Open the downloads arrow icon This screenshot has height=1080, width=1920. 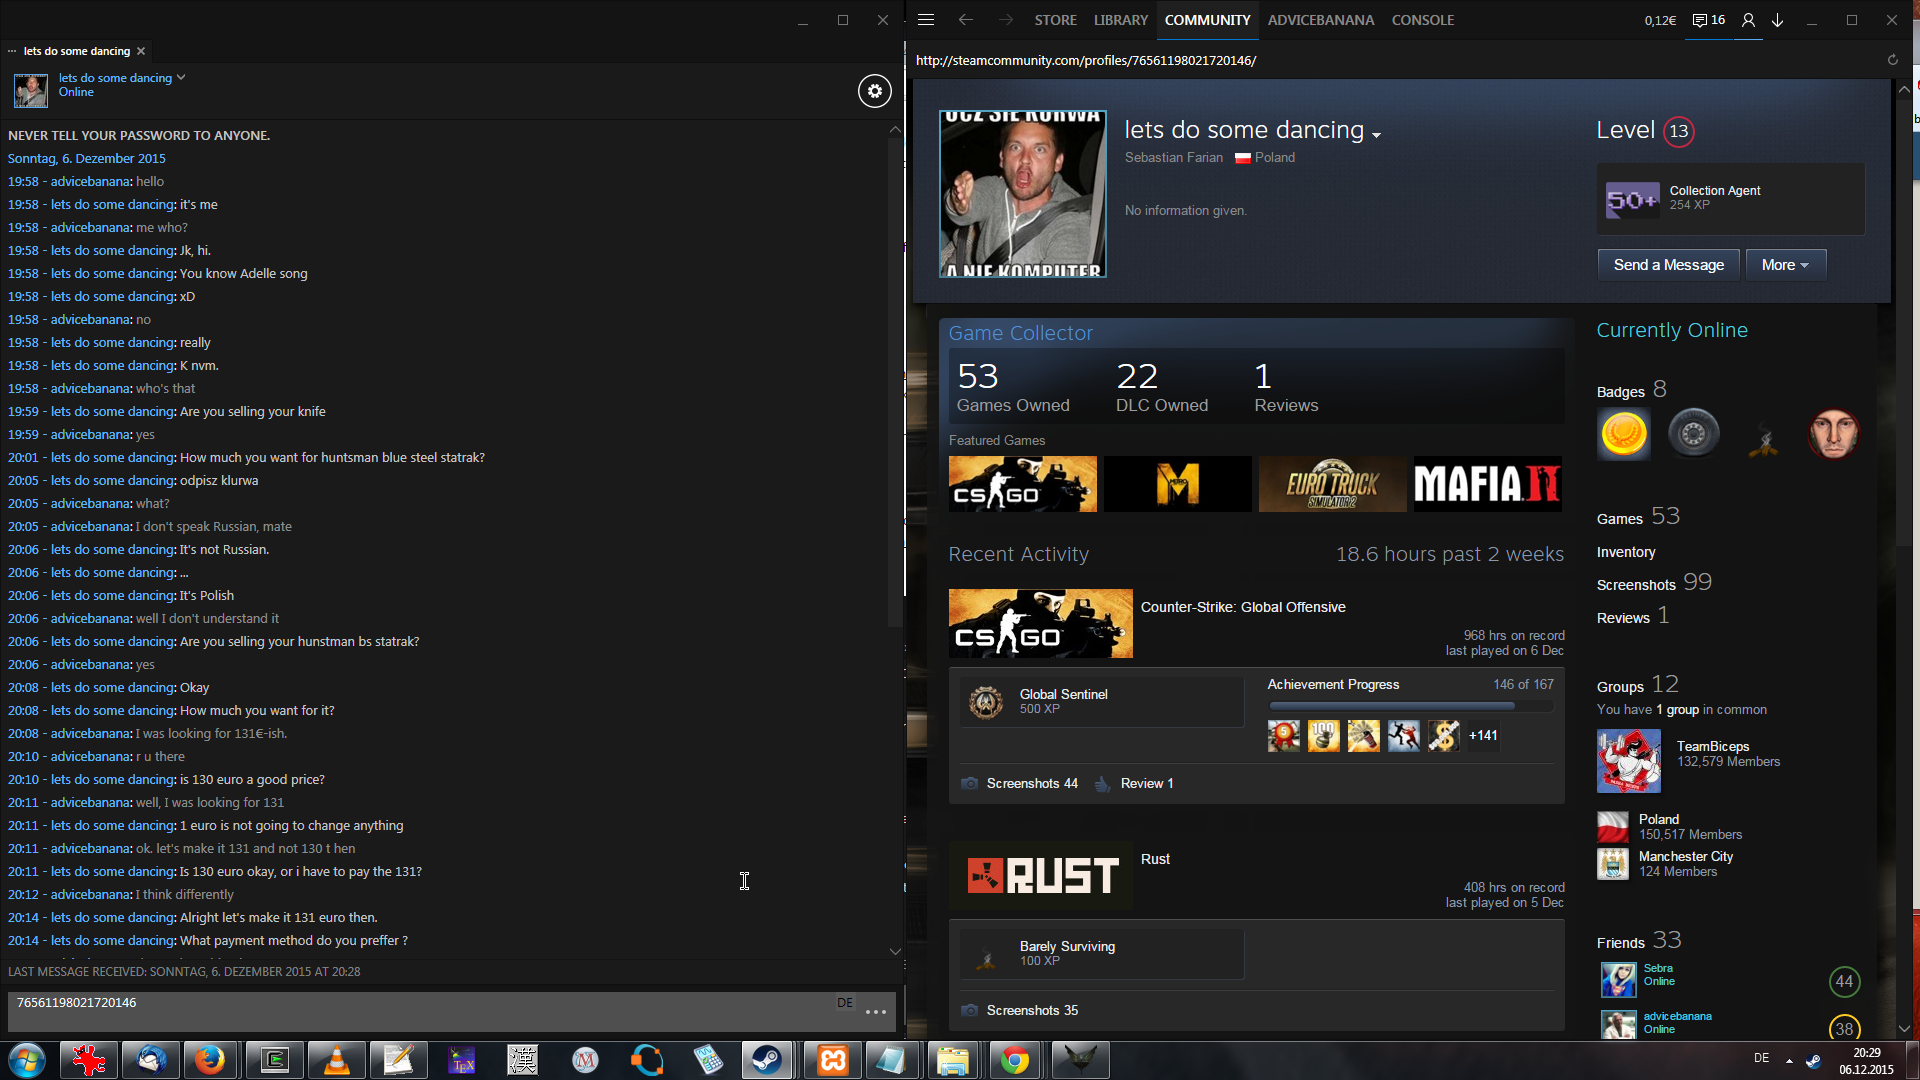pos(1778,20)
